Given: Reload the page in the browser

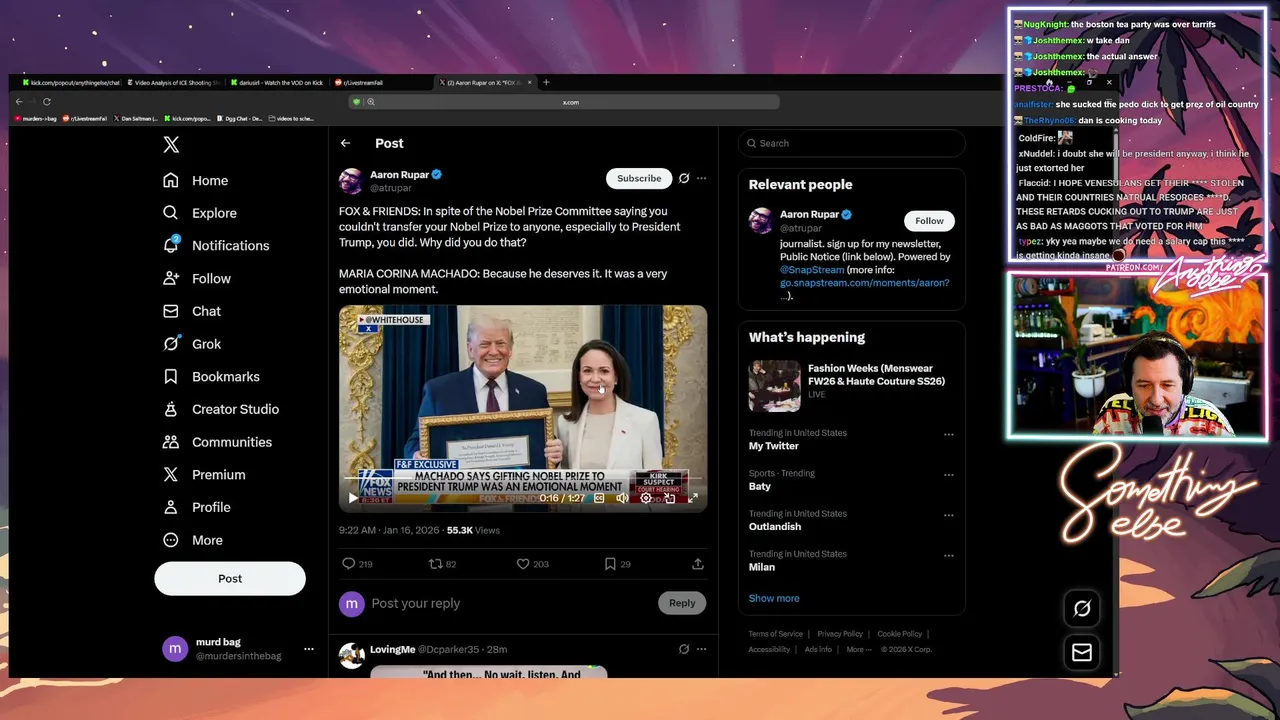Looking at the screenshot, I should pyautogui.click(x=46, y=101).
